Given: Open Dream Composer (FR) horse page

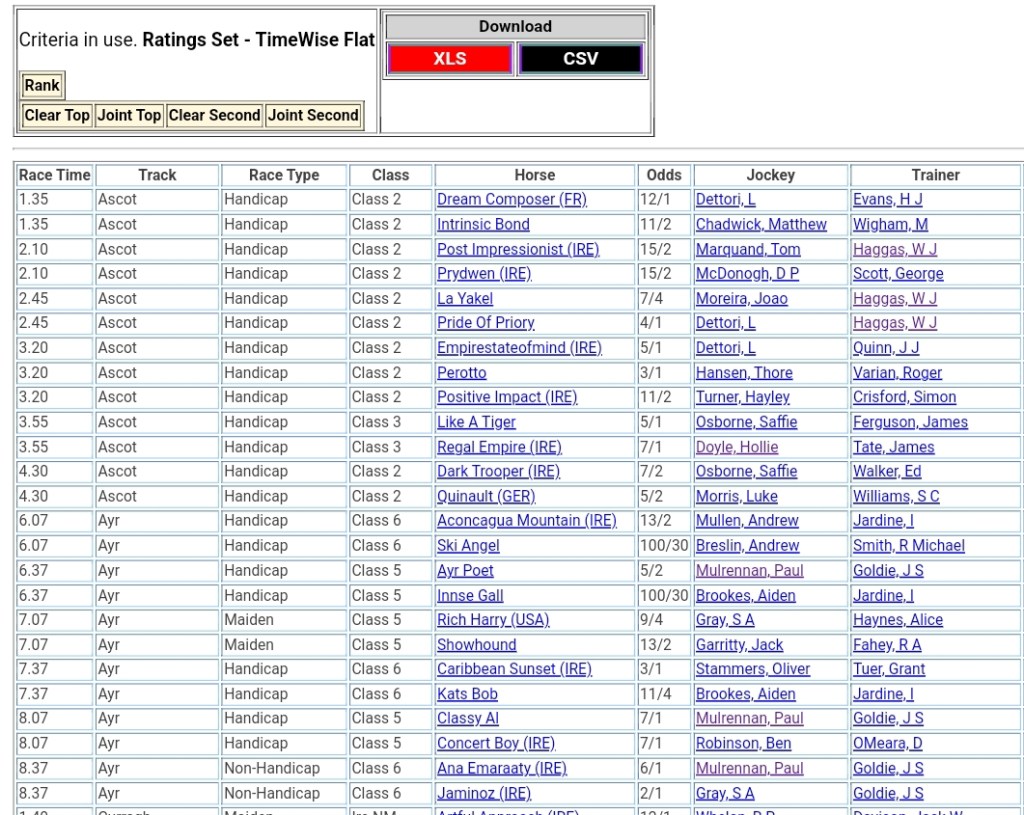Looking at the screenshot, I should [511, 200].
